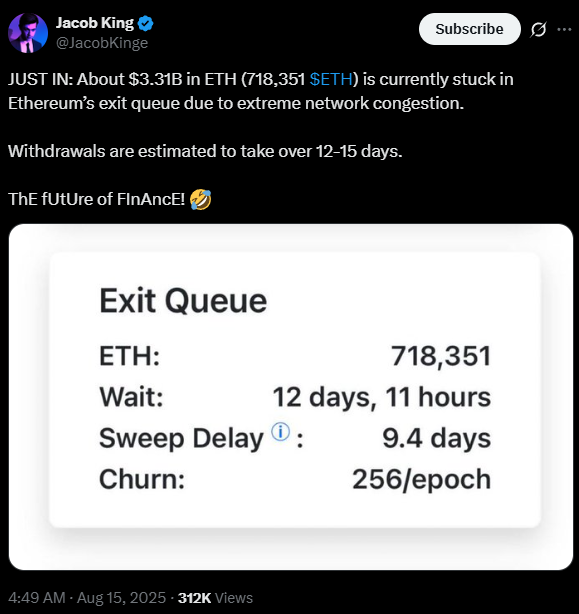Click the 9.4 days sweep delay value
The width and height of the screenshot is (579, 614).
pos(437,438)
